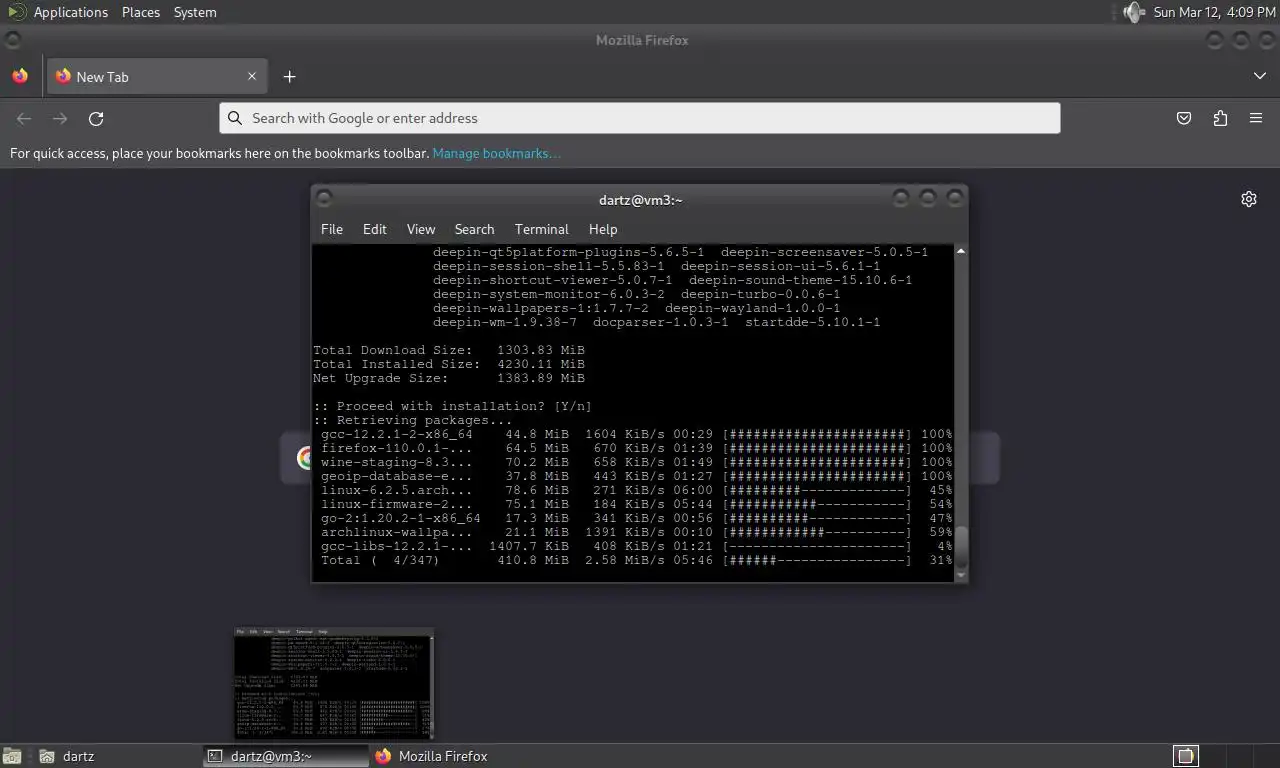The width and height of the screenshot is (1280, 768).
Task: Click deepin-wallpapers-1:1.7.7-2 text
Action: pyautogui.click(x=540, y=308)
